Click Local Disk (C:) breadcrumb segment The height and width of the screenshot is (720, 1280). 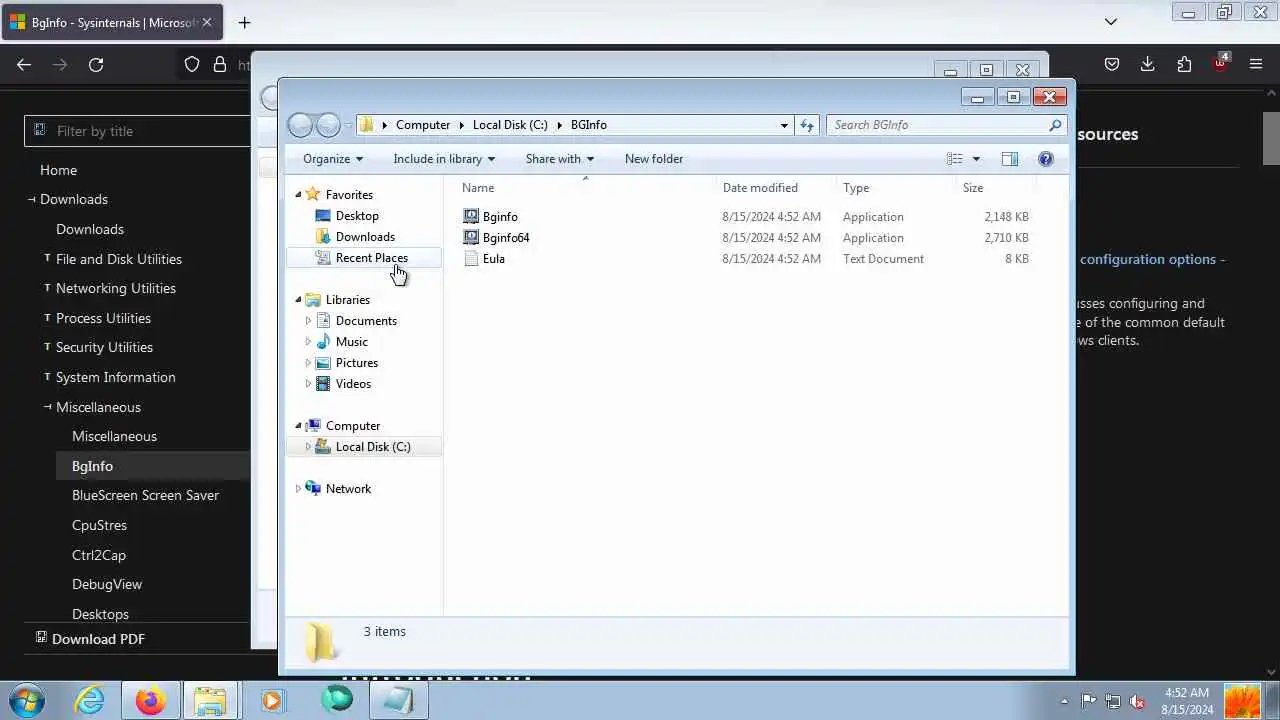click(x=510, y=125)
